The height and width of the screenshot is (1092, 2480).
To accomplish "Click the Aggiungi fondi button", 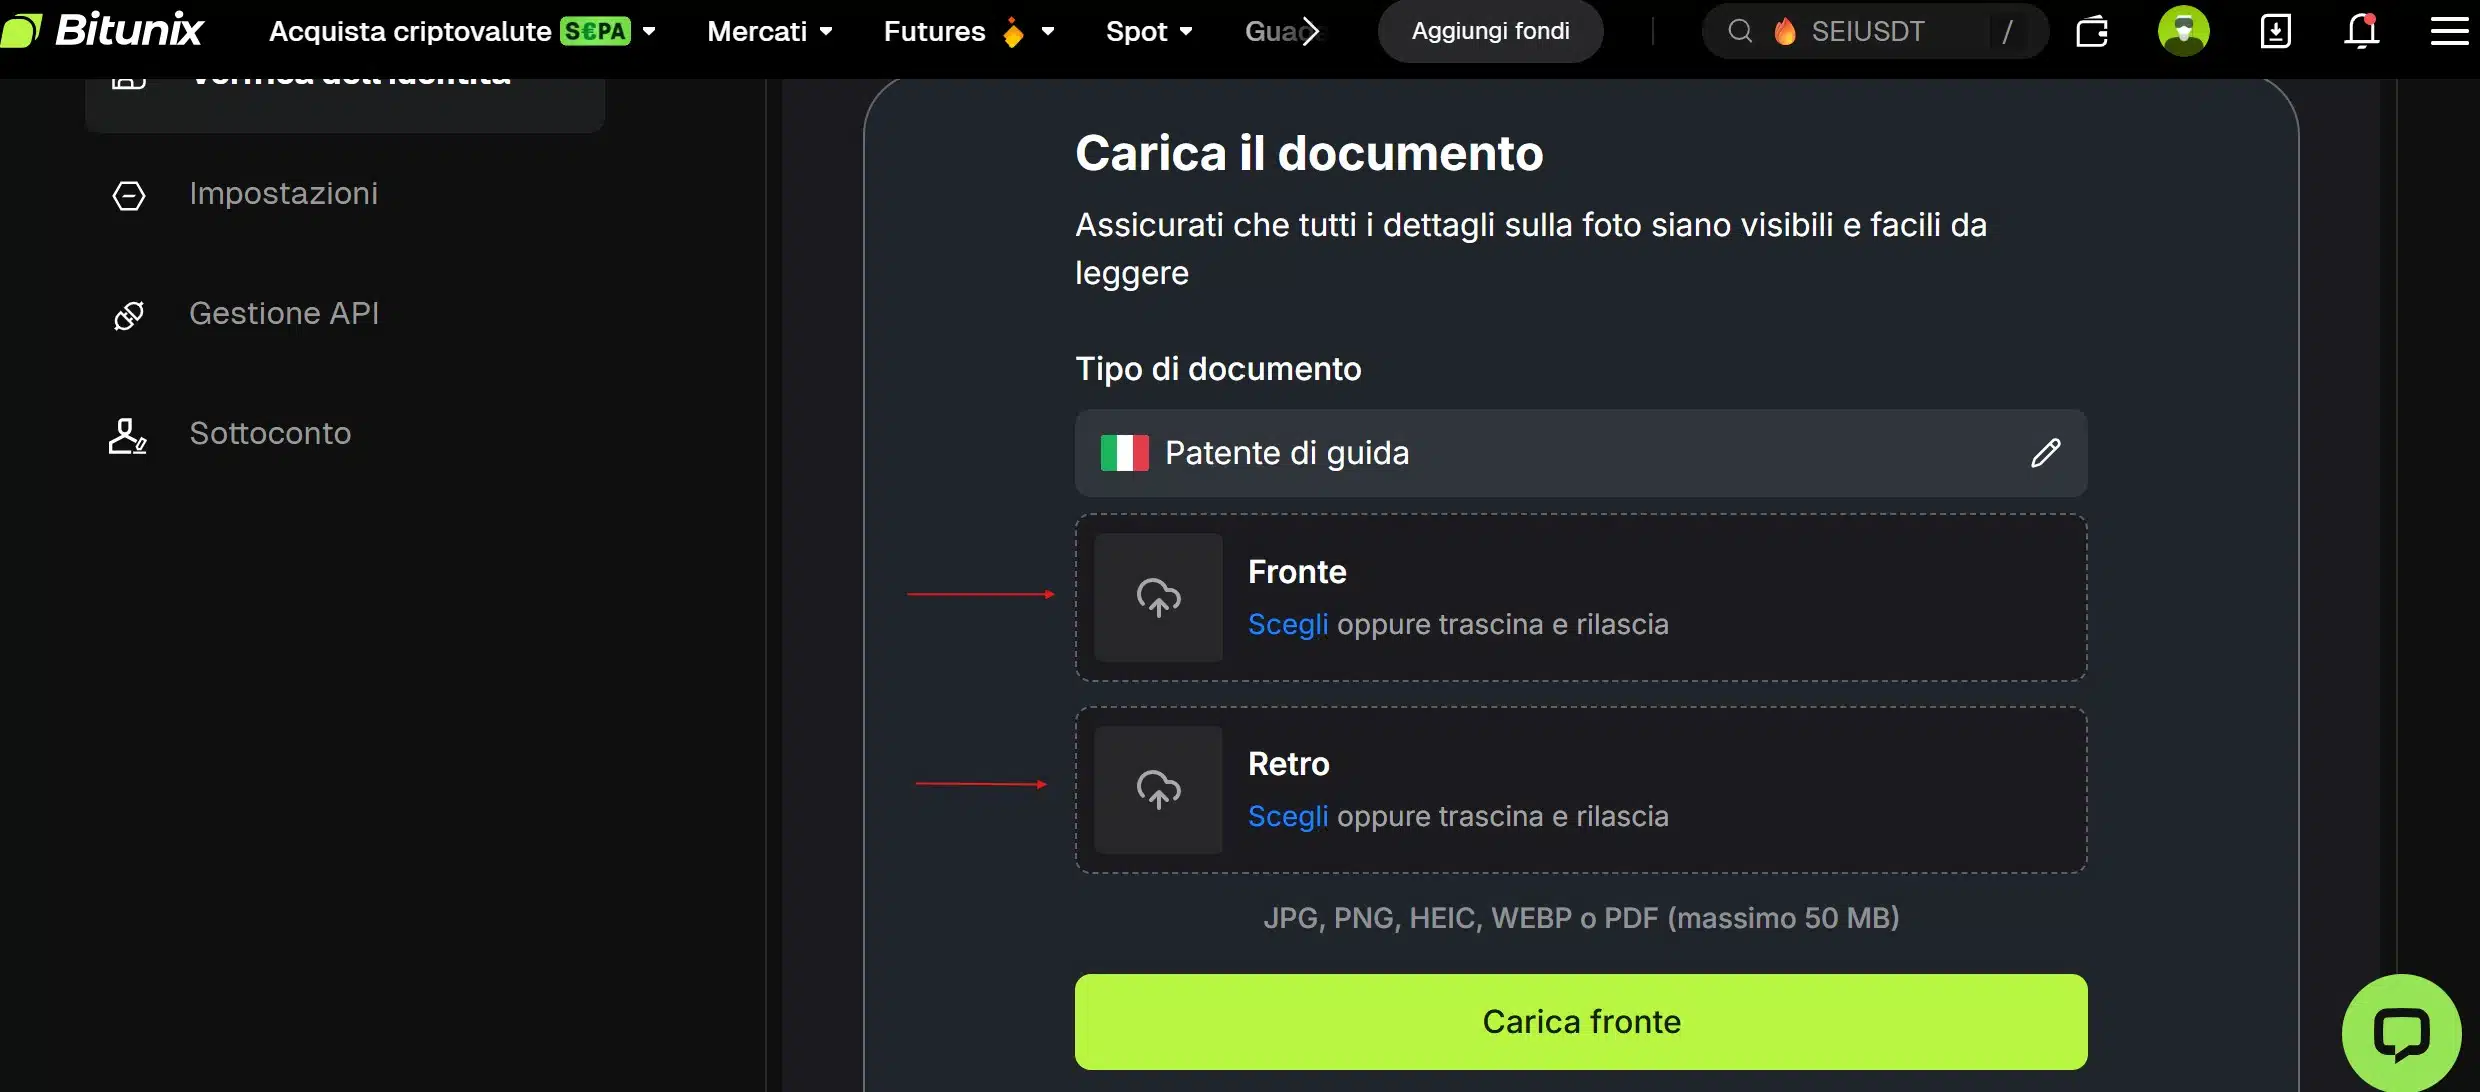I will (x=1489, y=31).
